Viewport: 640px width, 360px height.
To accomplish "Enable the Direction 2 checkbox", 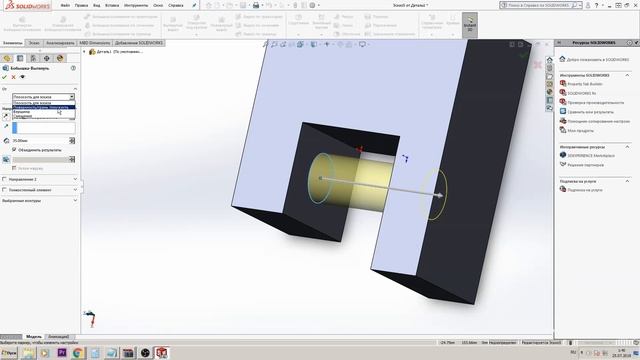I will click(x=4, y=179).
